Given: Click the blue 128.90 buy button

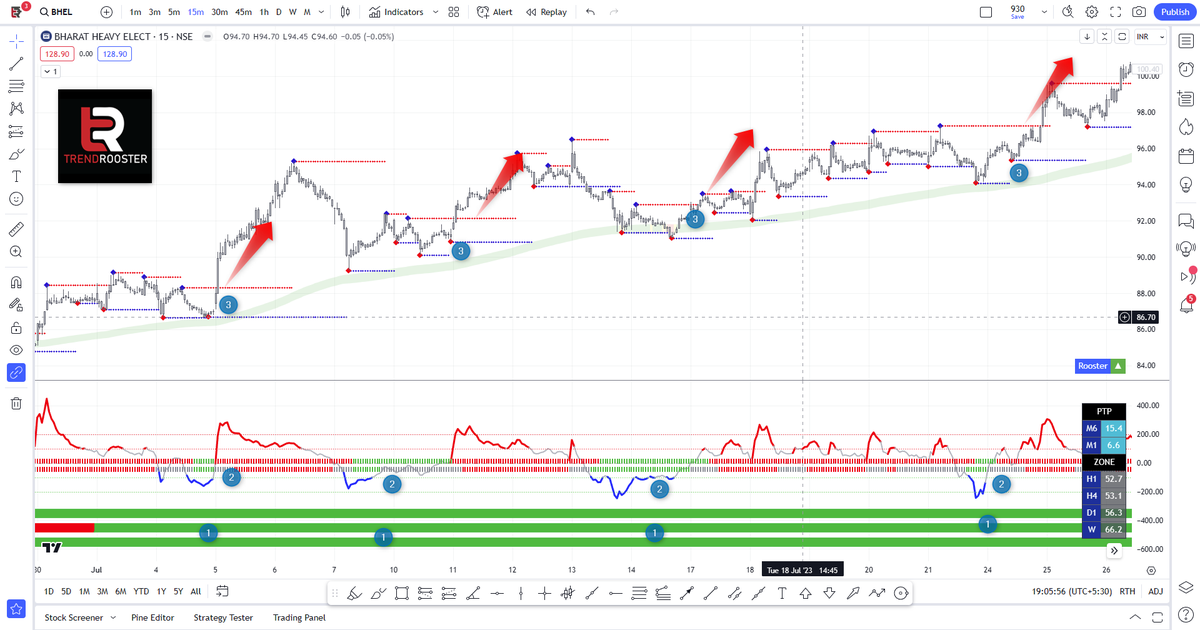Looking at the screenshot, I should [113, 54].
